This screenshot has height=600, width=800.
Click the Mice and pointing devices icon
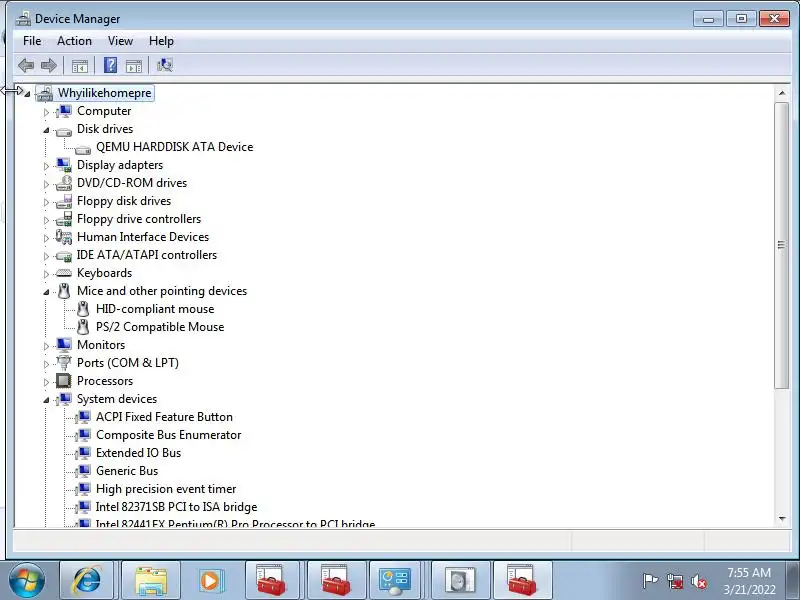tap(64, 291)
